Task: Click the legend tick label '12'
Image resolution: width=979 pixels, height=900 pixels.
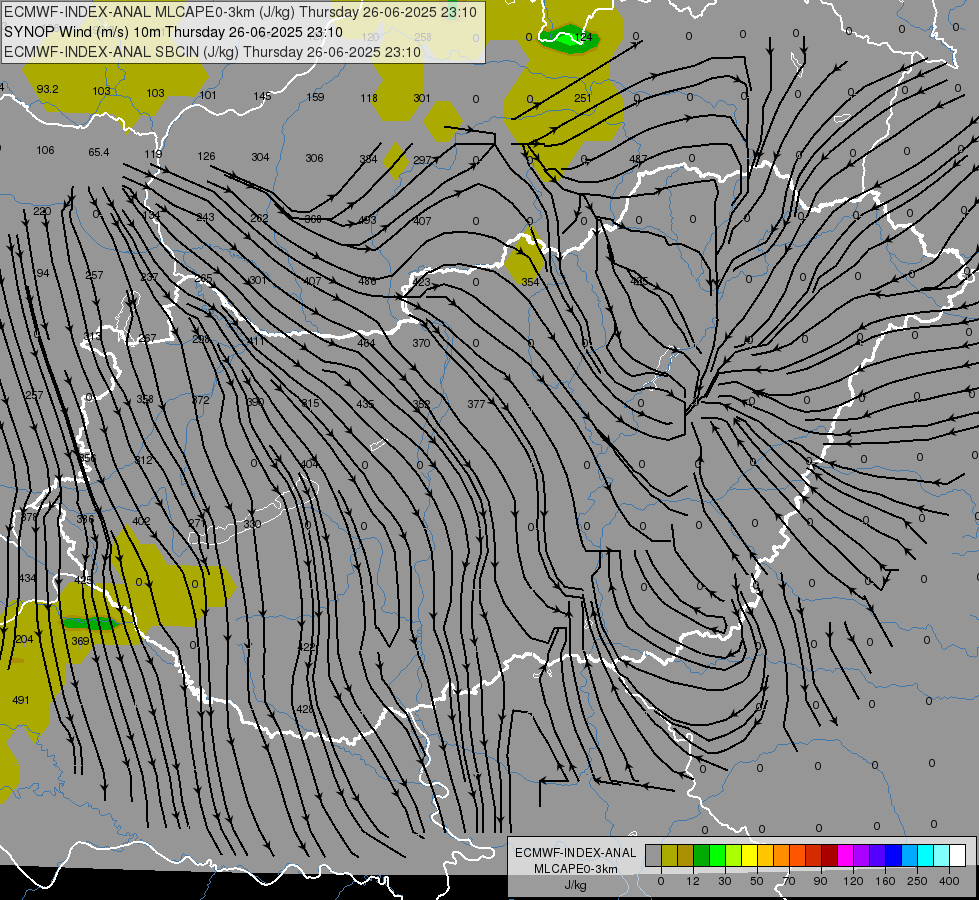Action: 693,881
